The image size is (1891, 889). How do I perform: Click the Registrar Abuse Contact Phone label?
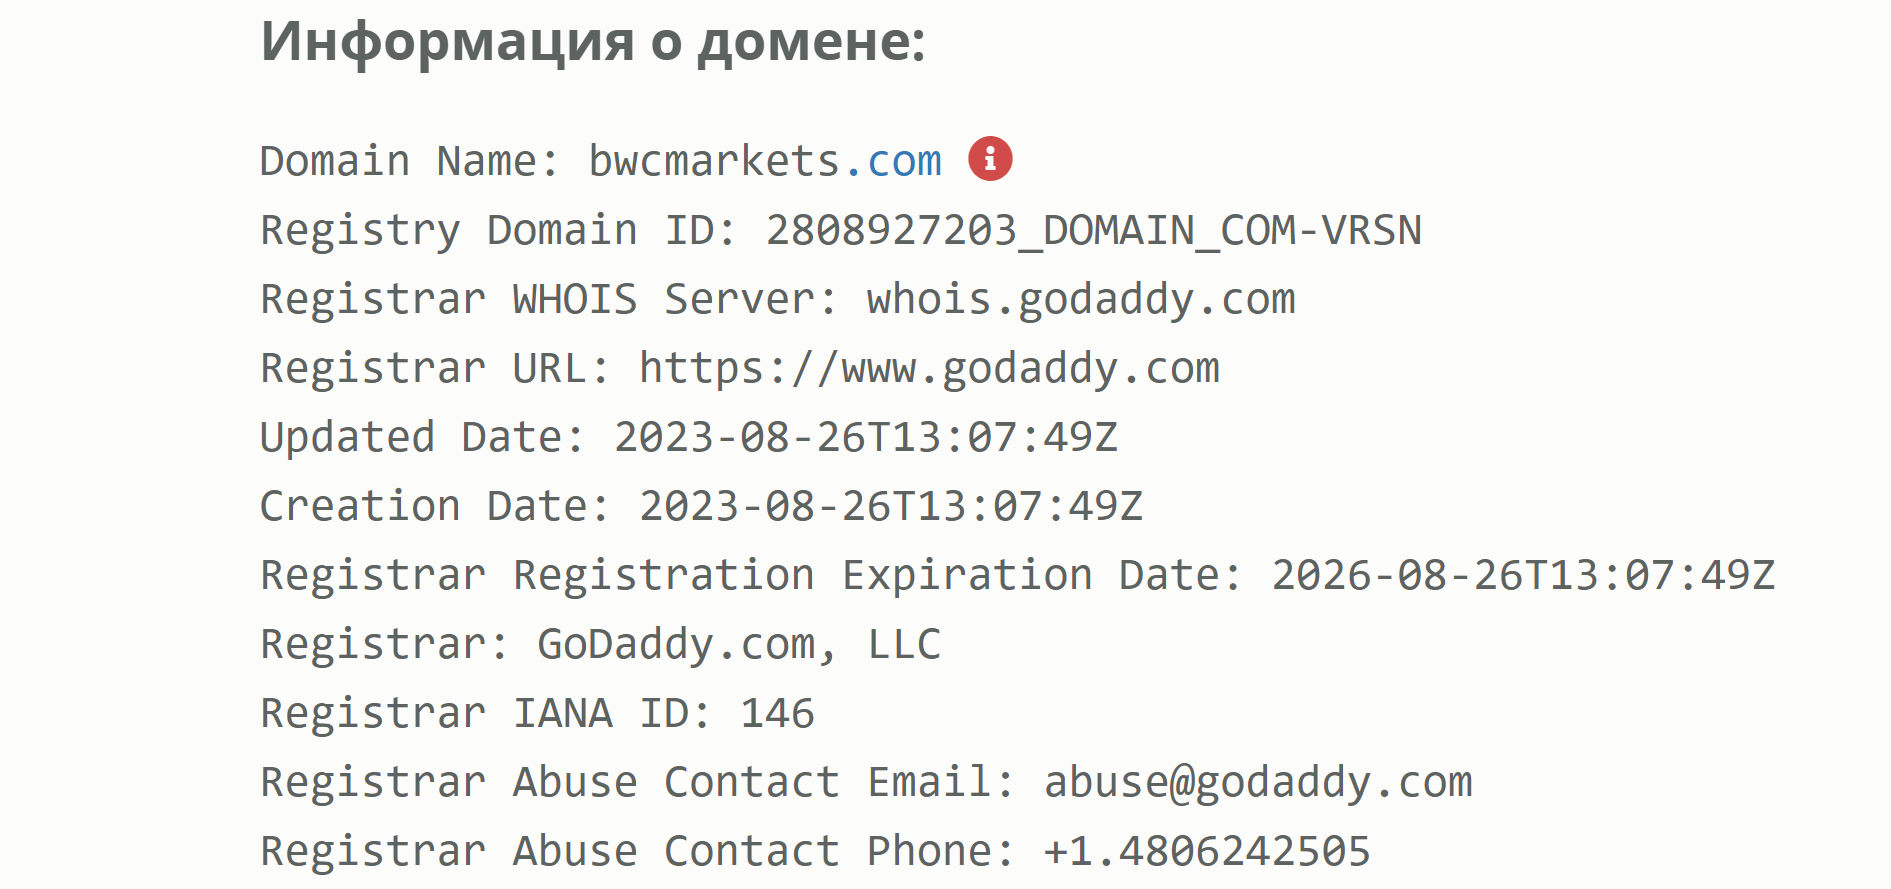click(638, 852)
